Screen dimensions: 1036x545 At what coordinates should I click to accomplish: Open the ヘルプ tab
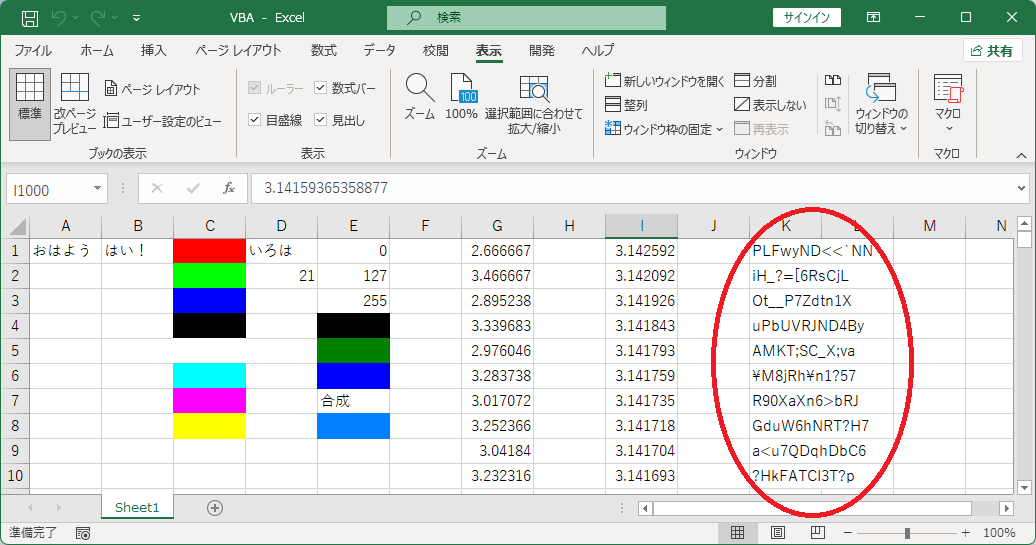click(x=597, y=51)
